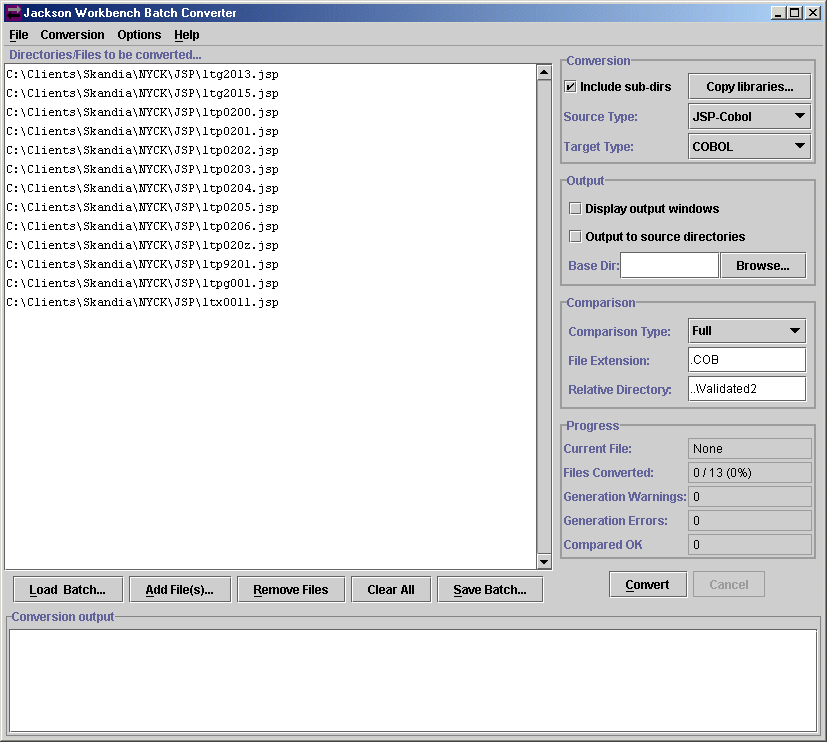The width and height of the screenshot is (827, 742).
Task: Open the File menu
Action: click(x=18, y=35)
